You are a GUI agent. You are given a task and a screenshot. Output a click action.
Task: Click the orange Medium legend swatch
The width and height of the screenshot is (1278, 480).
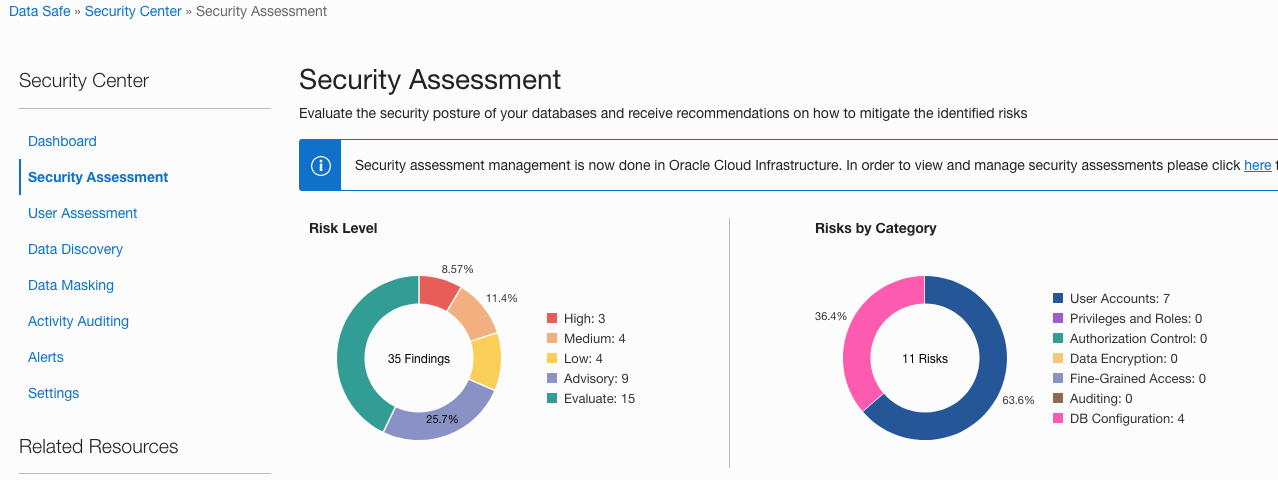point(552,339)
